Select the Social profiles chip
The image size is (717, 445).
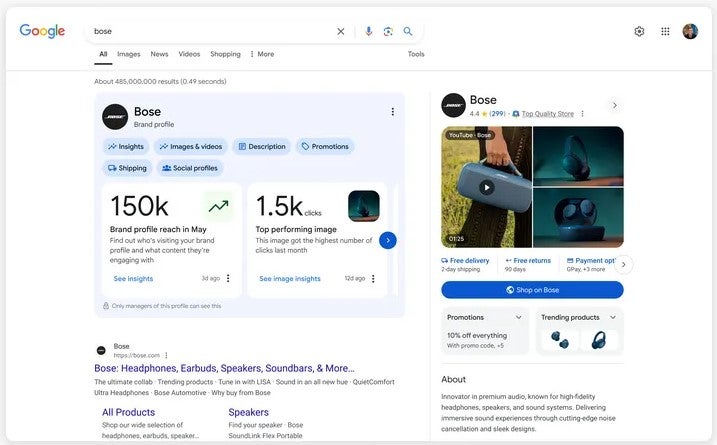click(x=189, y=168)
